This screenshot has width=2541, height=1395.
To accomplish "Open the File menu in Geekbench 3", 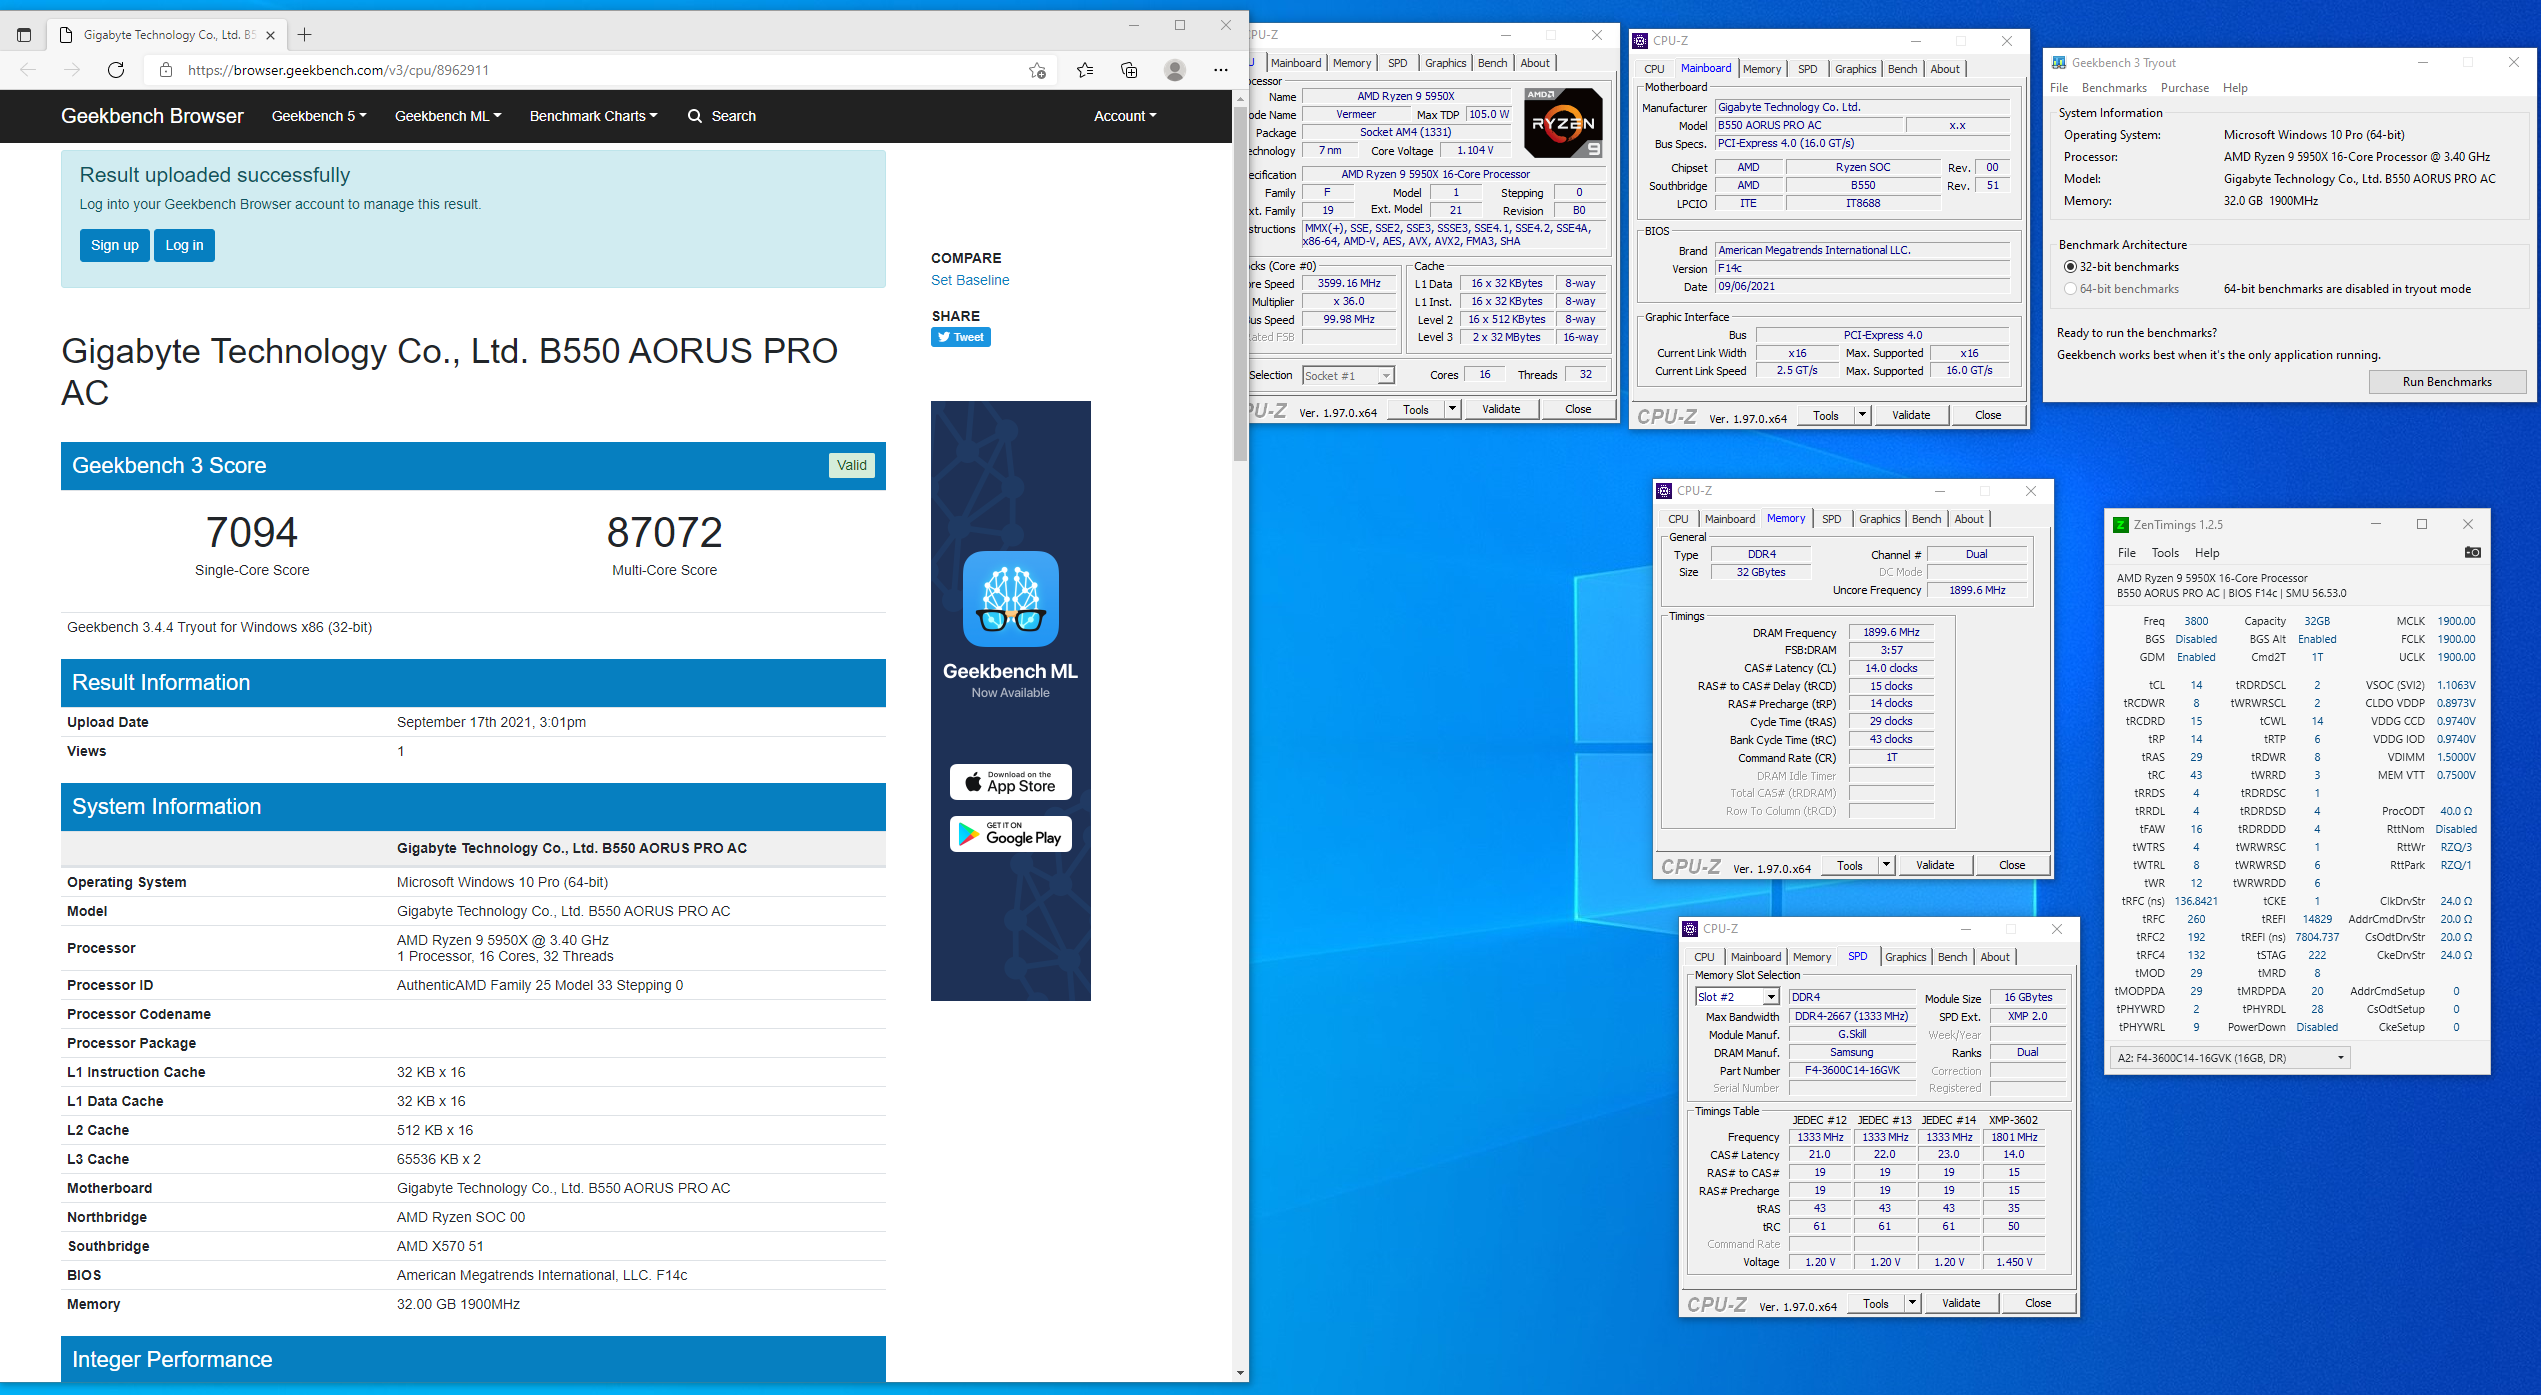I will pos(2059,88).
